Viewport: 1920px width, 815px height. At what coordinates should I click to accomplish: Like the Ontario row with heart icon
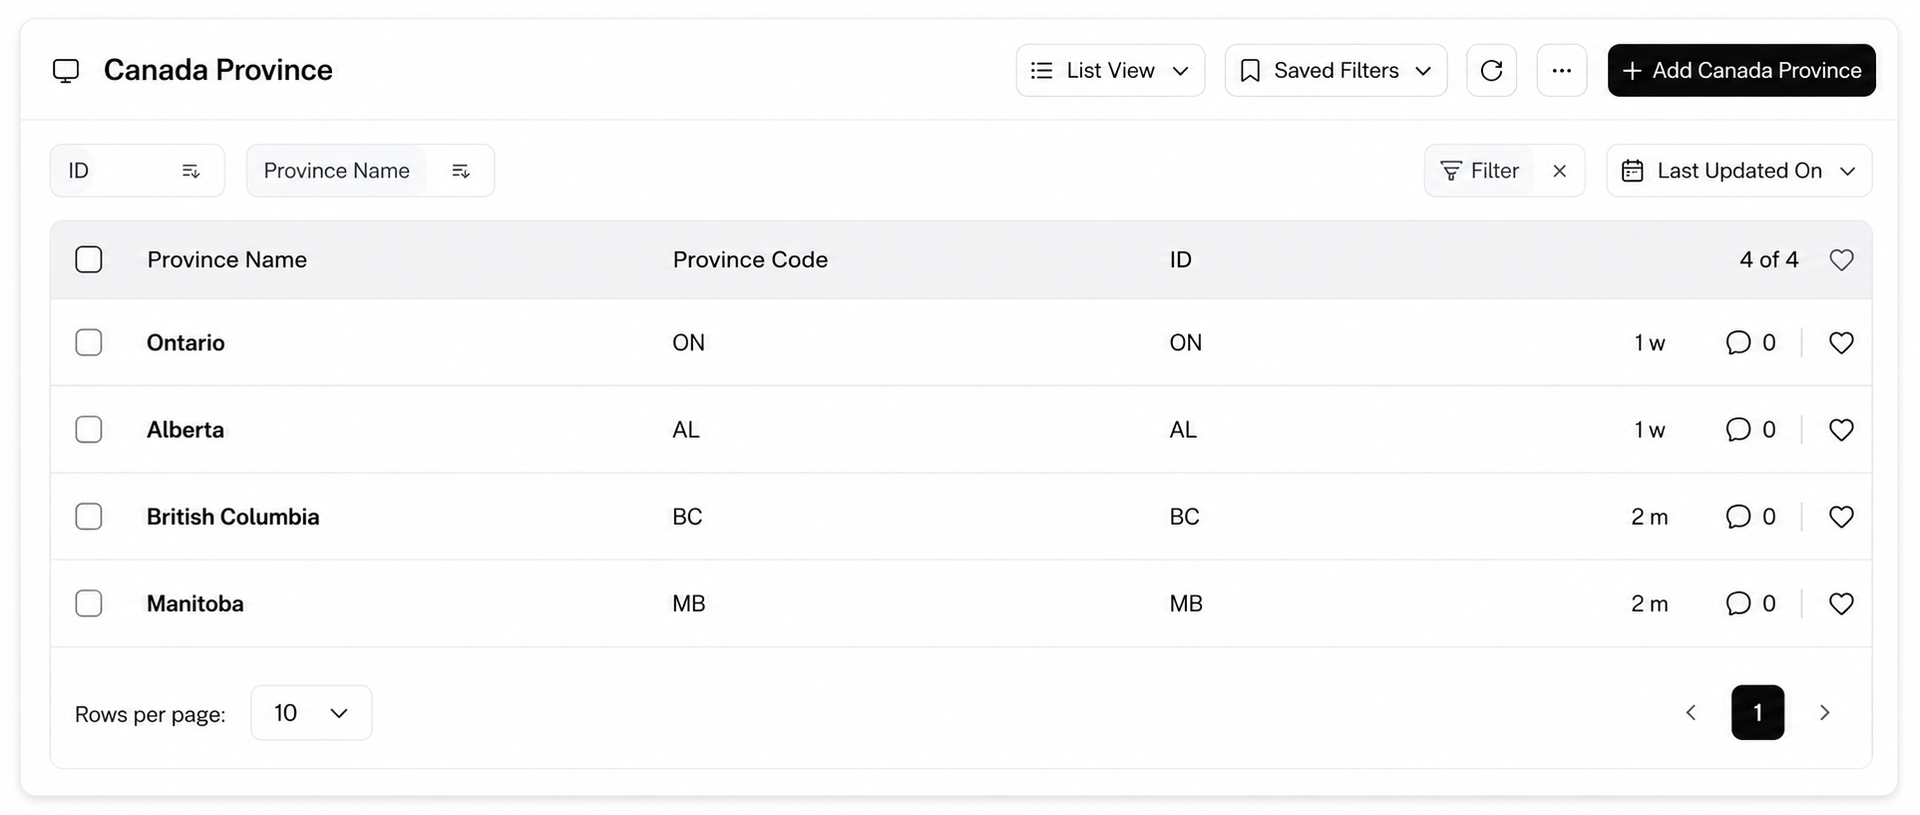1841,343
